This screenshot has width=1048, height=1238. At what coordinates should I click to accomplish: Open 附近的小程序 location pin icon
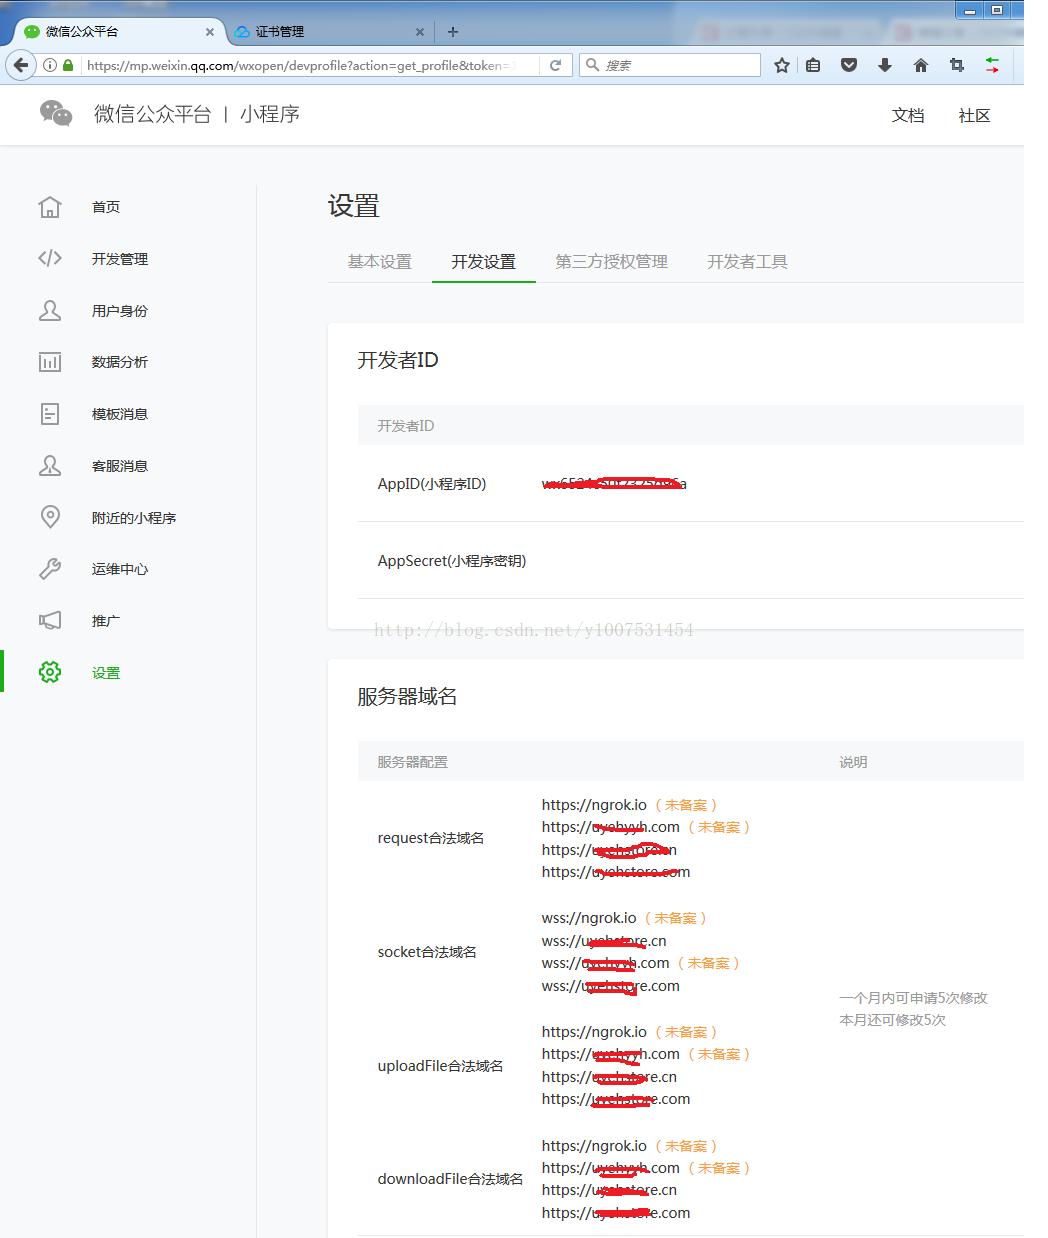point(50,517)
